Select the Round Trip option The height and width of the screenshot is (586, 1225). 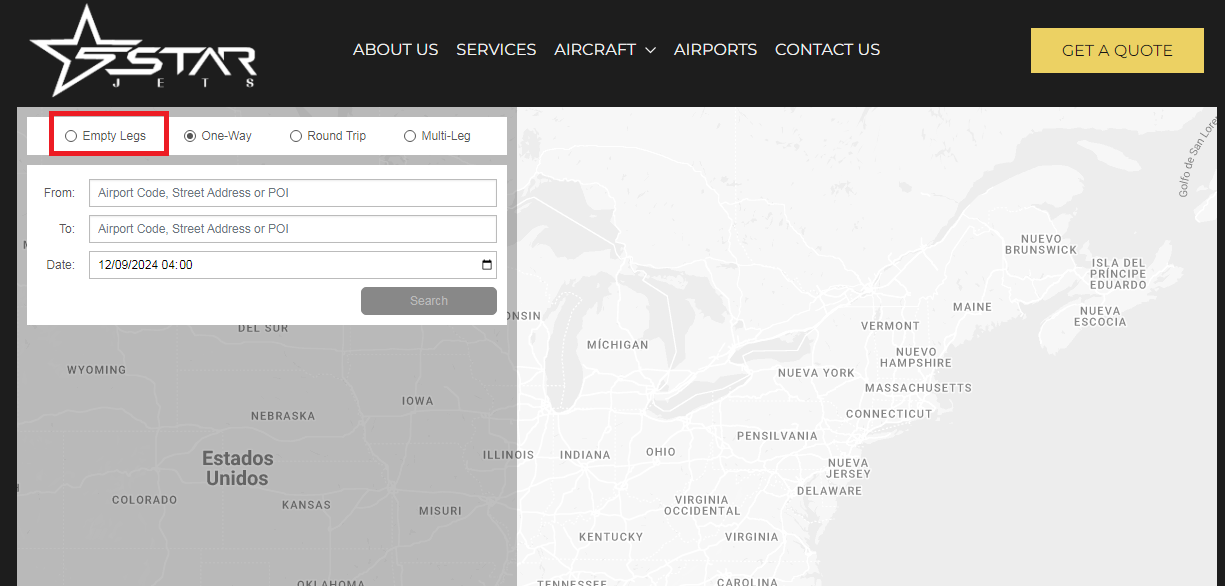tap(295, 135)
